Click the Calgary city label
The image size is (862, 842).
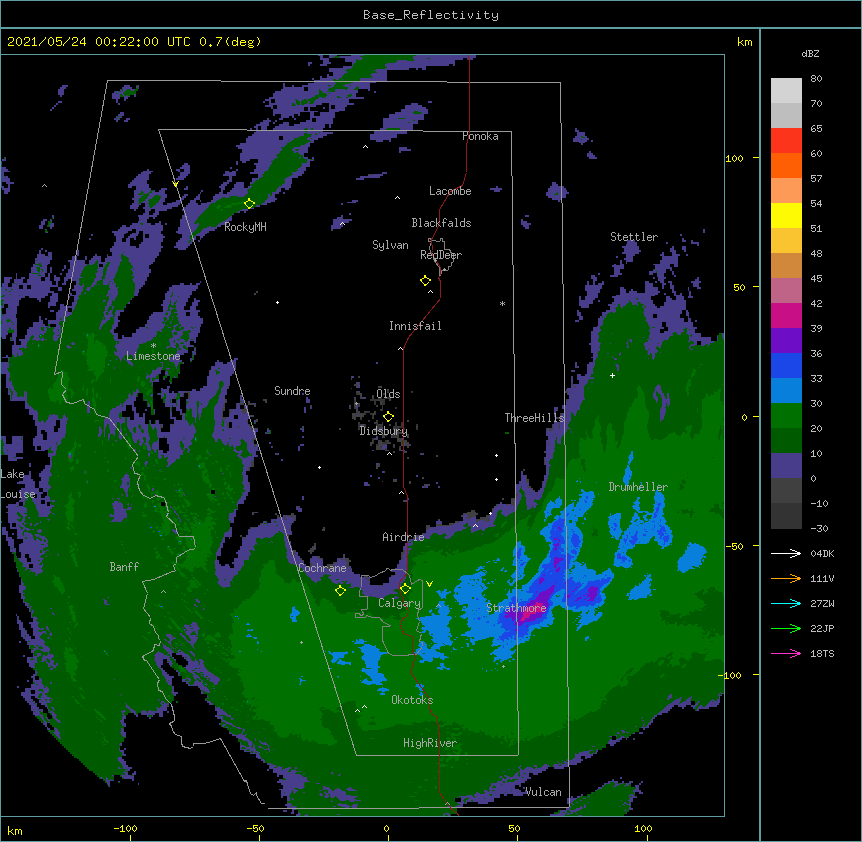pos(399,603)
